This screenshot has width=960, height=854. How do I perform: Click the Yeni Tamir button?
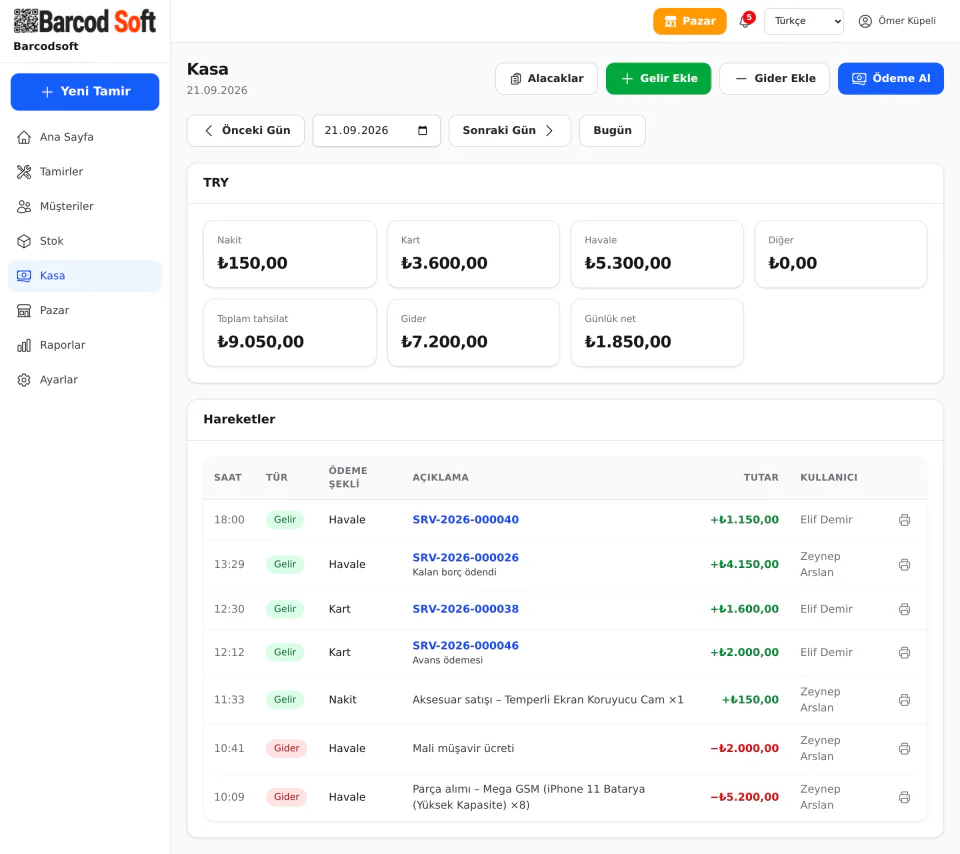coord(85,92)
